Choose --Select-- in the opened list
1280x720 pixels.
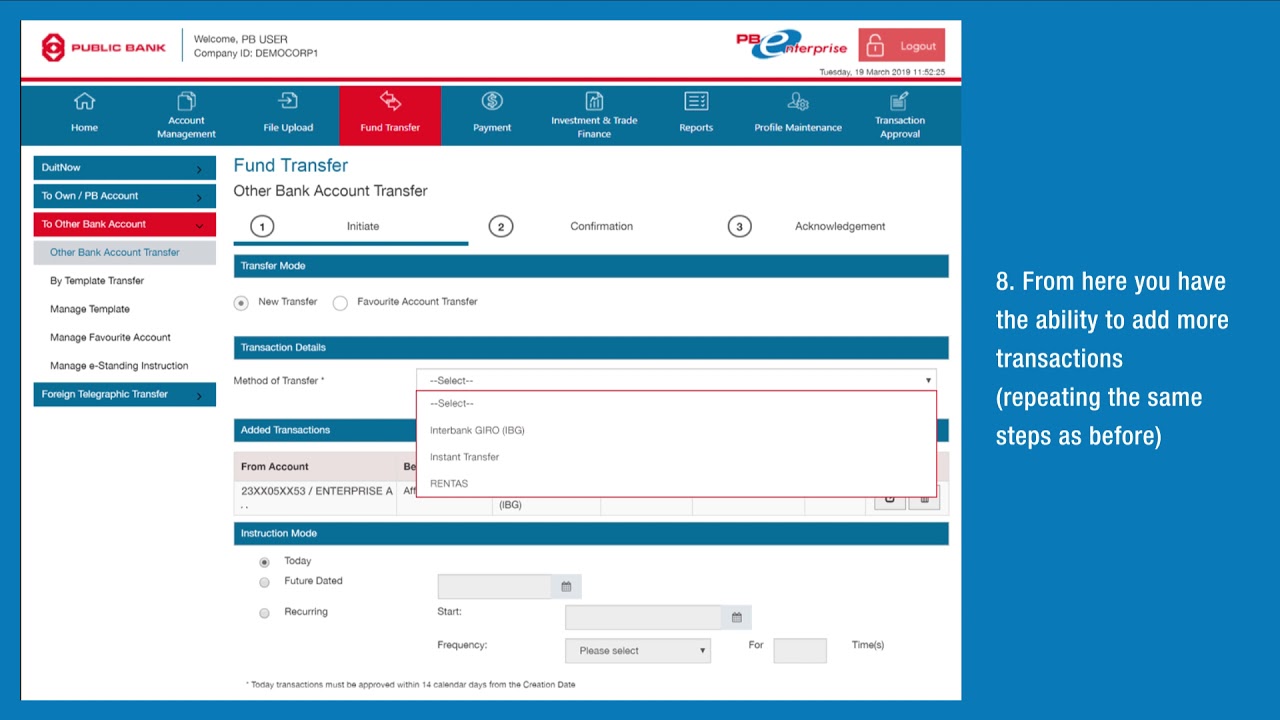(676, 403)
